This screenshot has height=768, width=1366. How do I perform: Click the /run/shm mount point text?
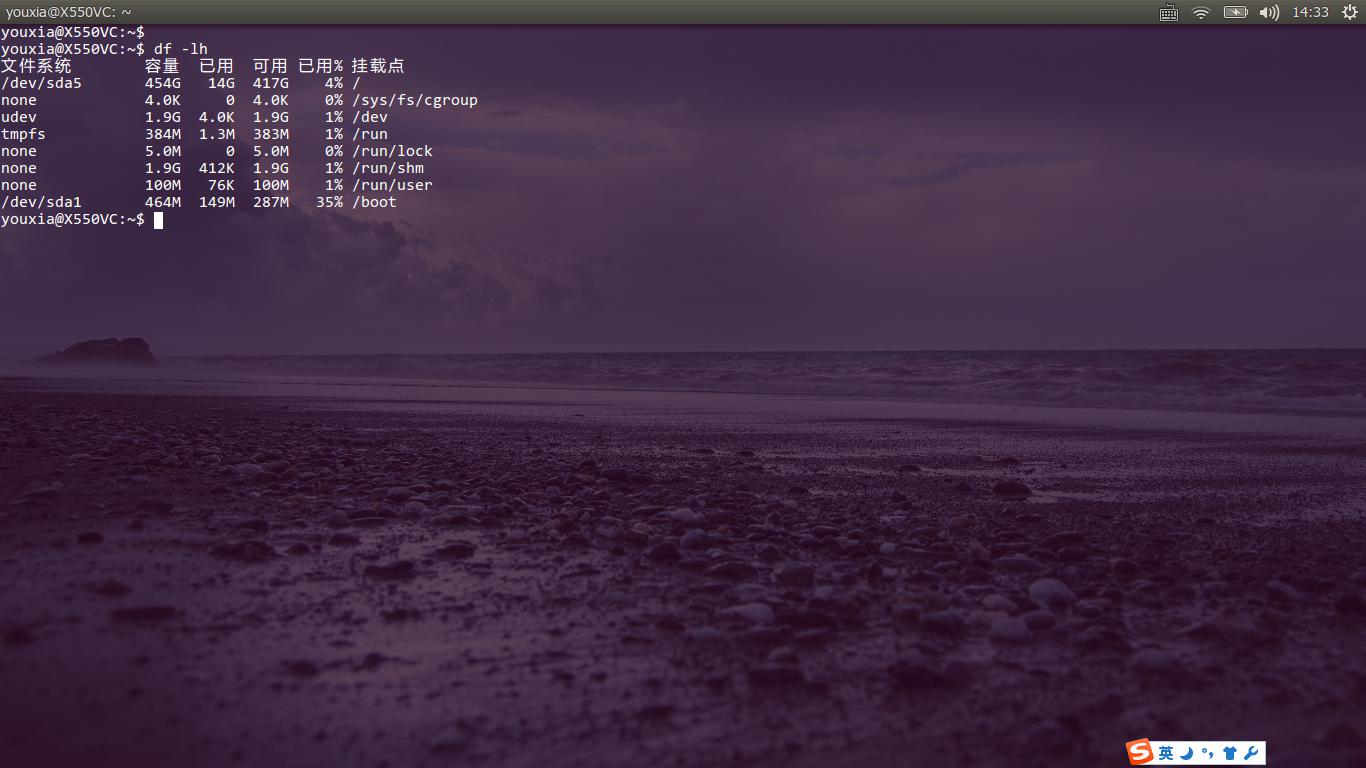(x=387, y=168)
